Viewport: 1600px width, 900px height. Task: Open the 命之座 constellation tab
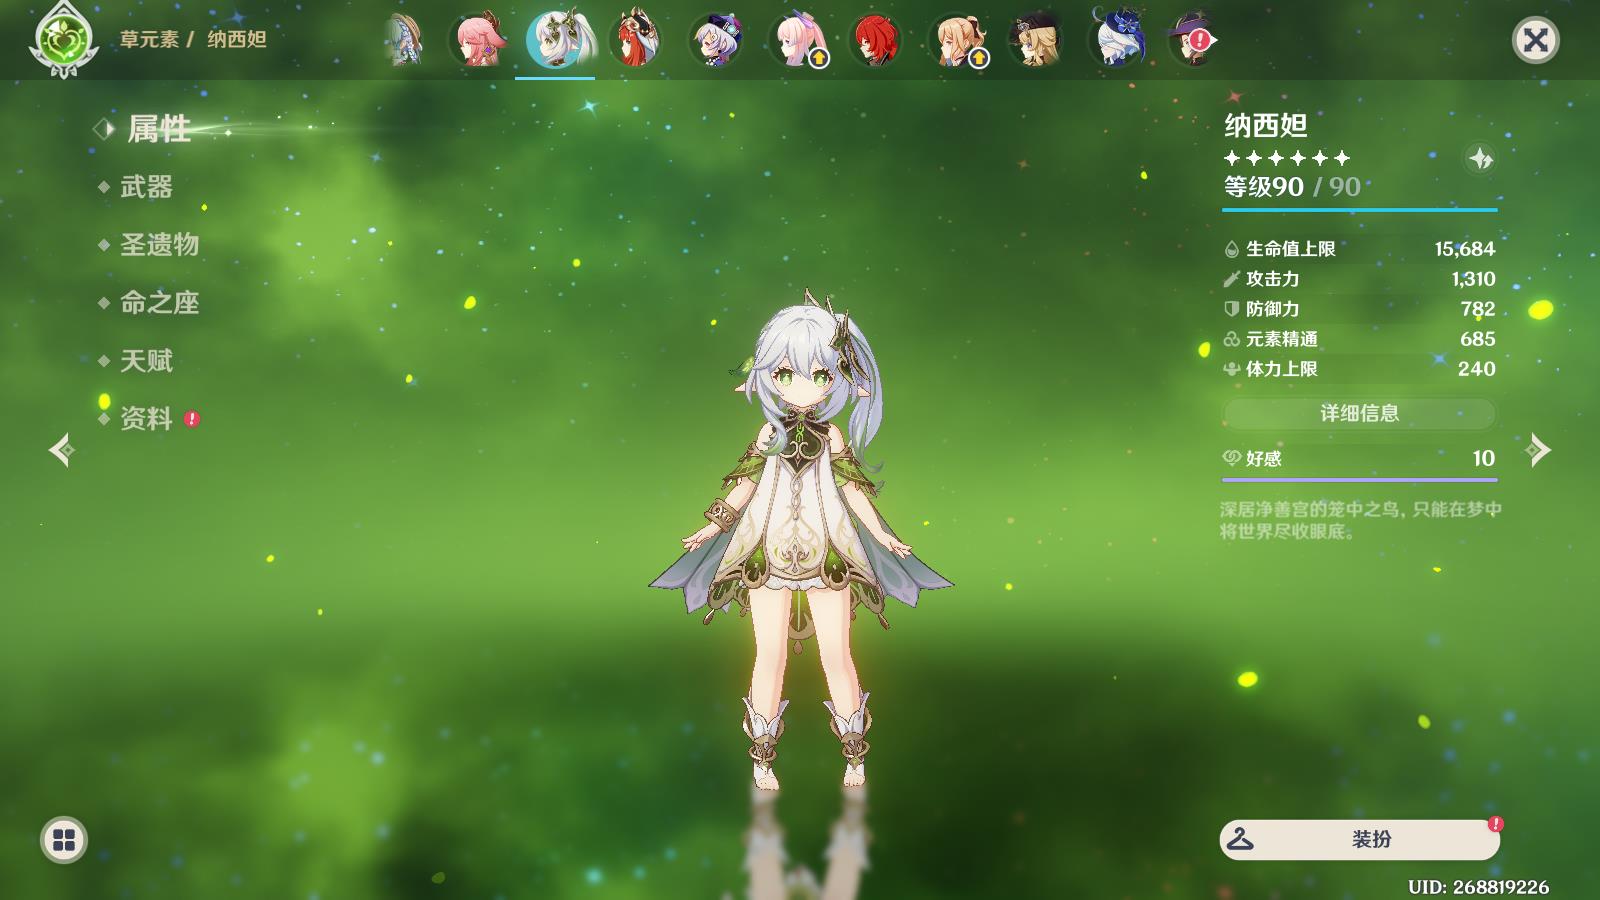(x=159, y=303)
